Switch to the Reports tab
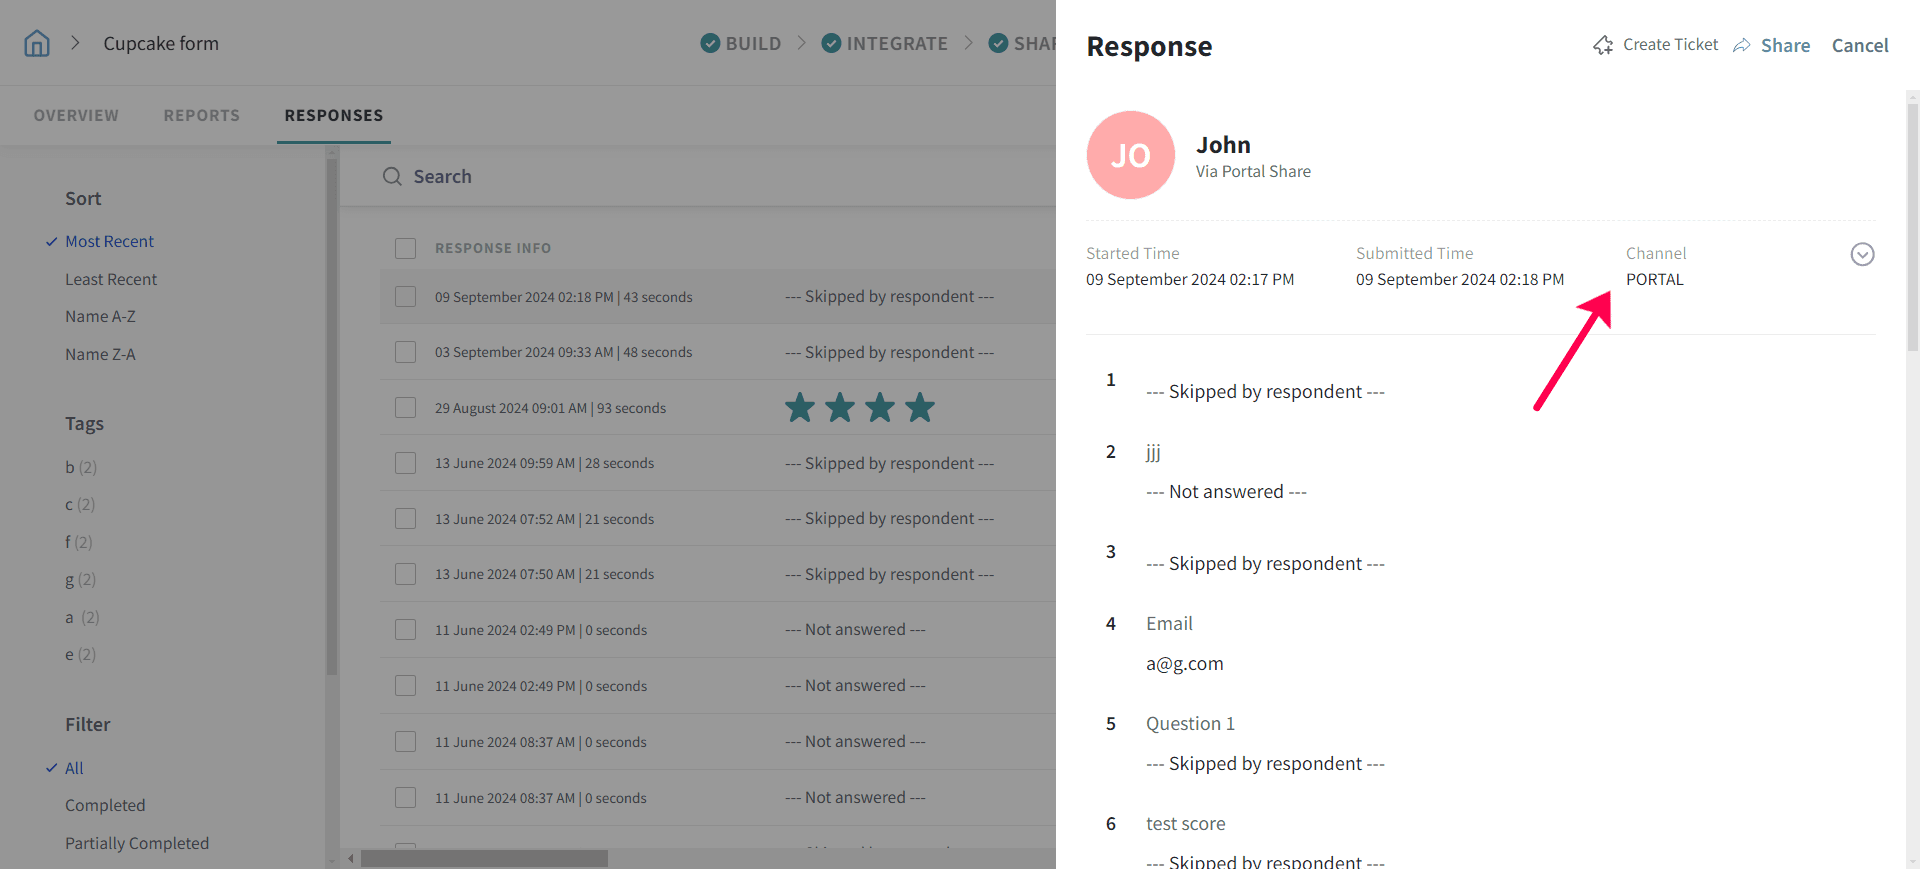This screenshot has width=1920, height=869. click(202, 115)
